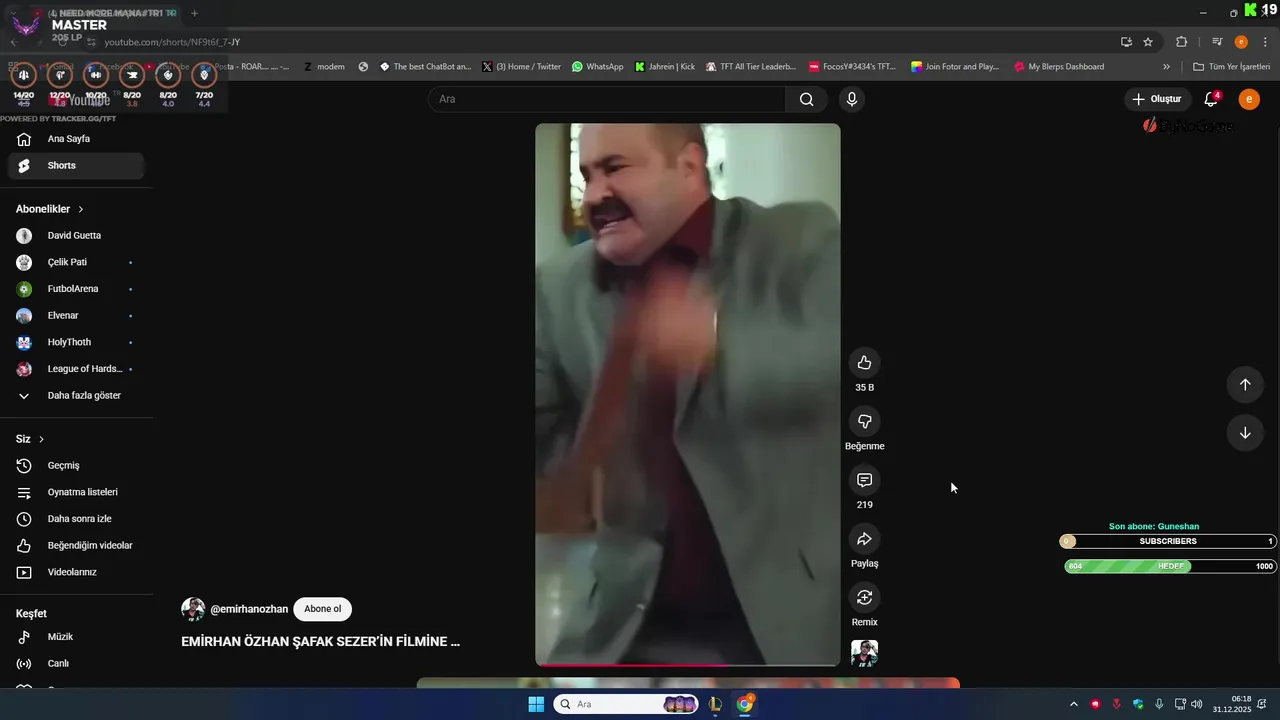Image resolution: width=1280 pixels, height=720 pixels.
Task: Click the Windows taskbar search box
Action: tap(626, 704)
